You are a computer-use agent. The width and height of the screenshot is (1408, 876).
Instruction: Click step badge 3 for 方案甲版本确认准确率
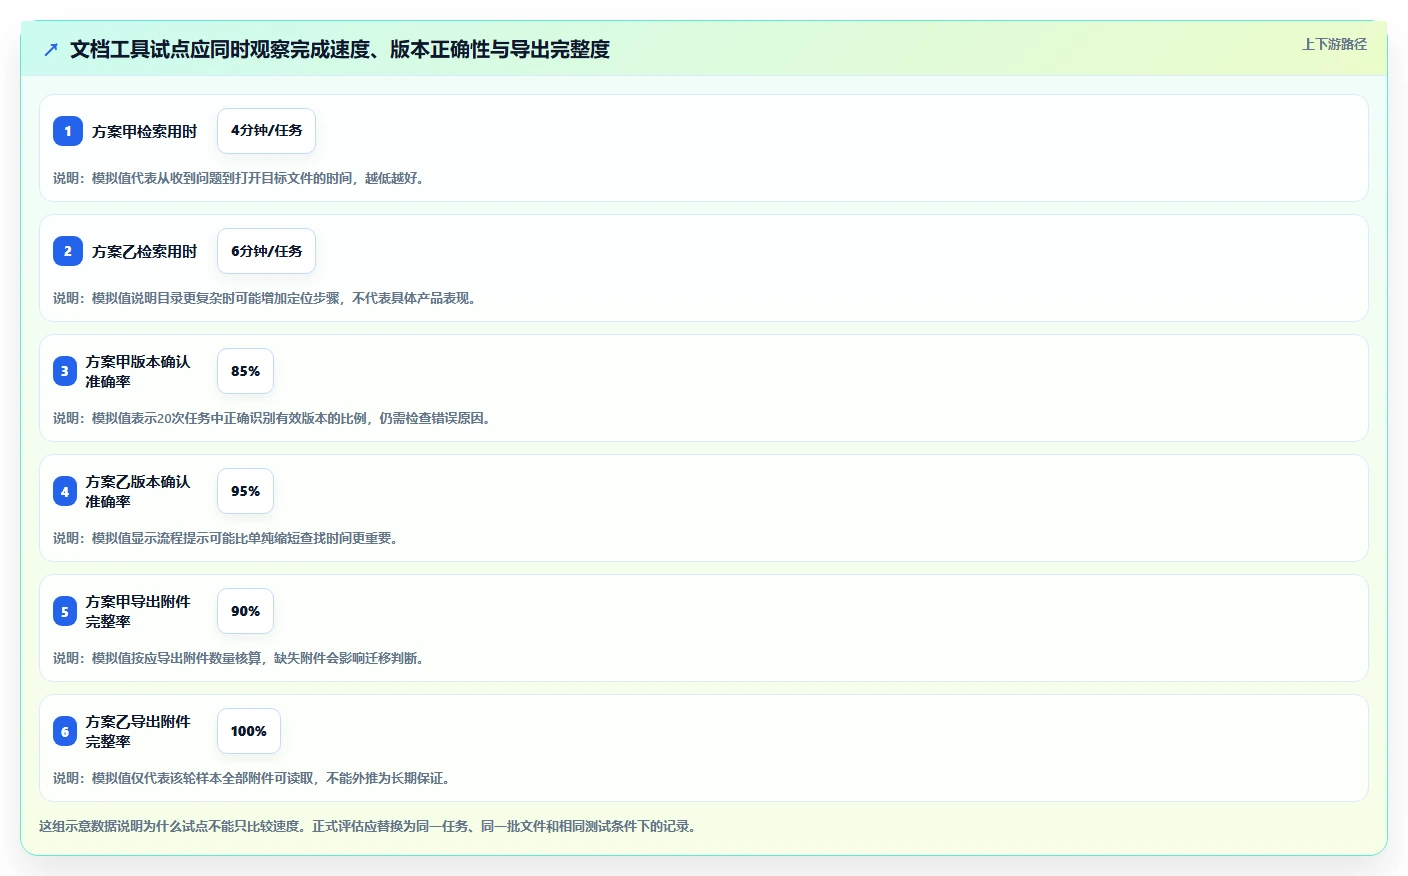click(65, 371)
